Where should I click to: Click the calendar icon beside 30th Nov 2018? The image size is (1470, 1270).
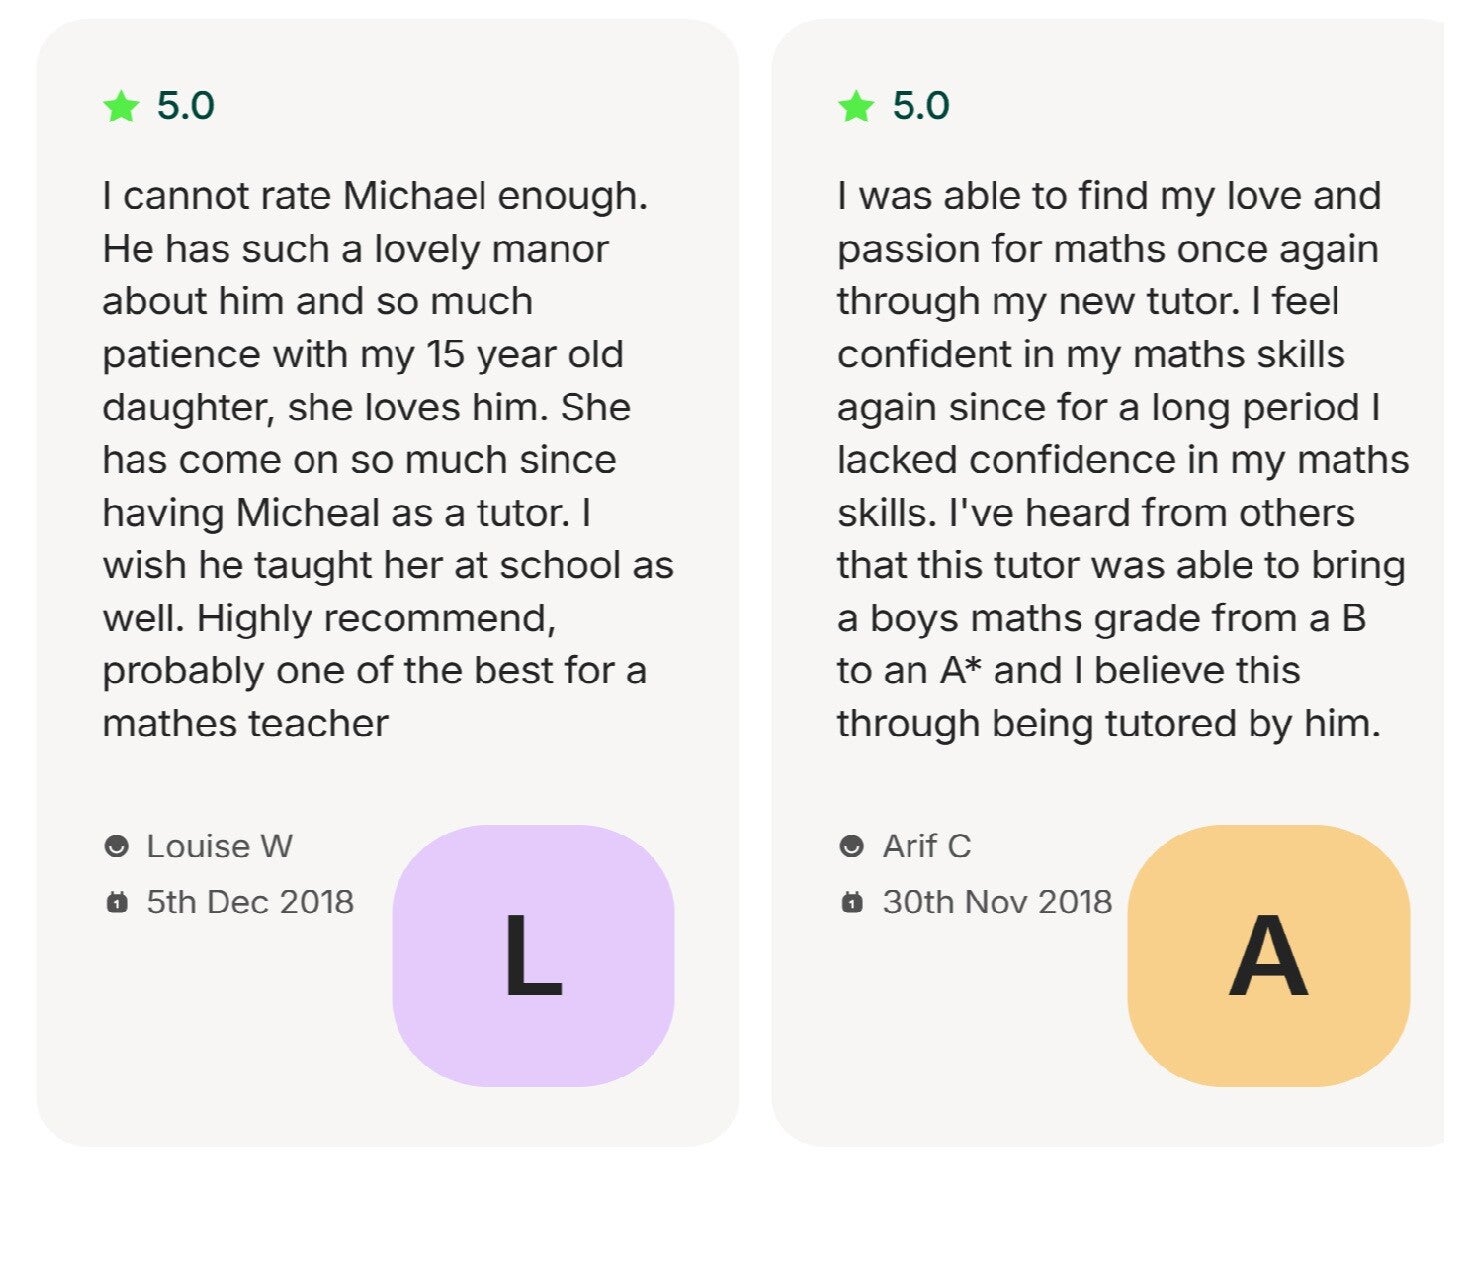(852, 903)
